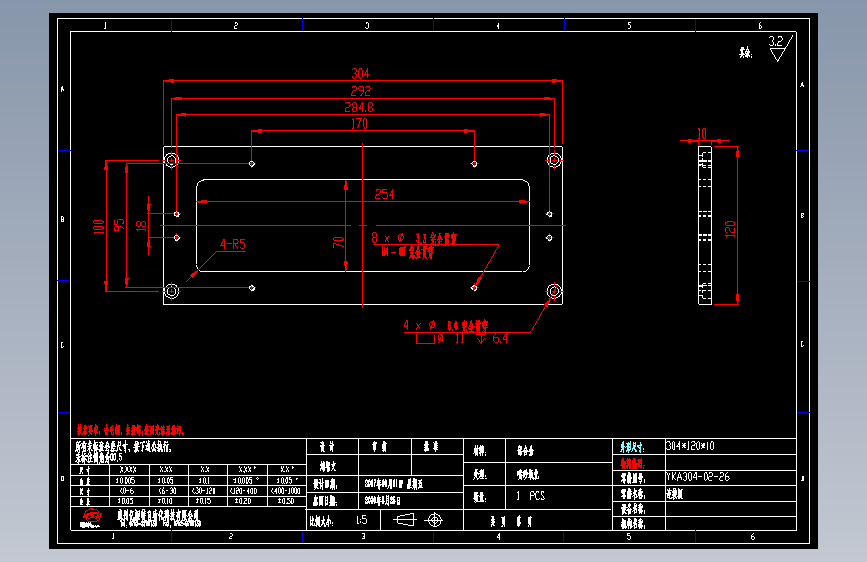Select the counterbored hole at plate's bottom-right corner
The height and width of the screenshot is (562, 867).
click(x=554, y=290)
